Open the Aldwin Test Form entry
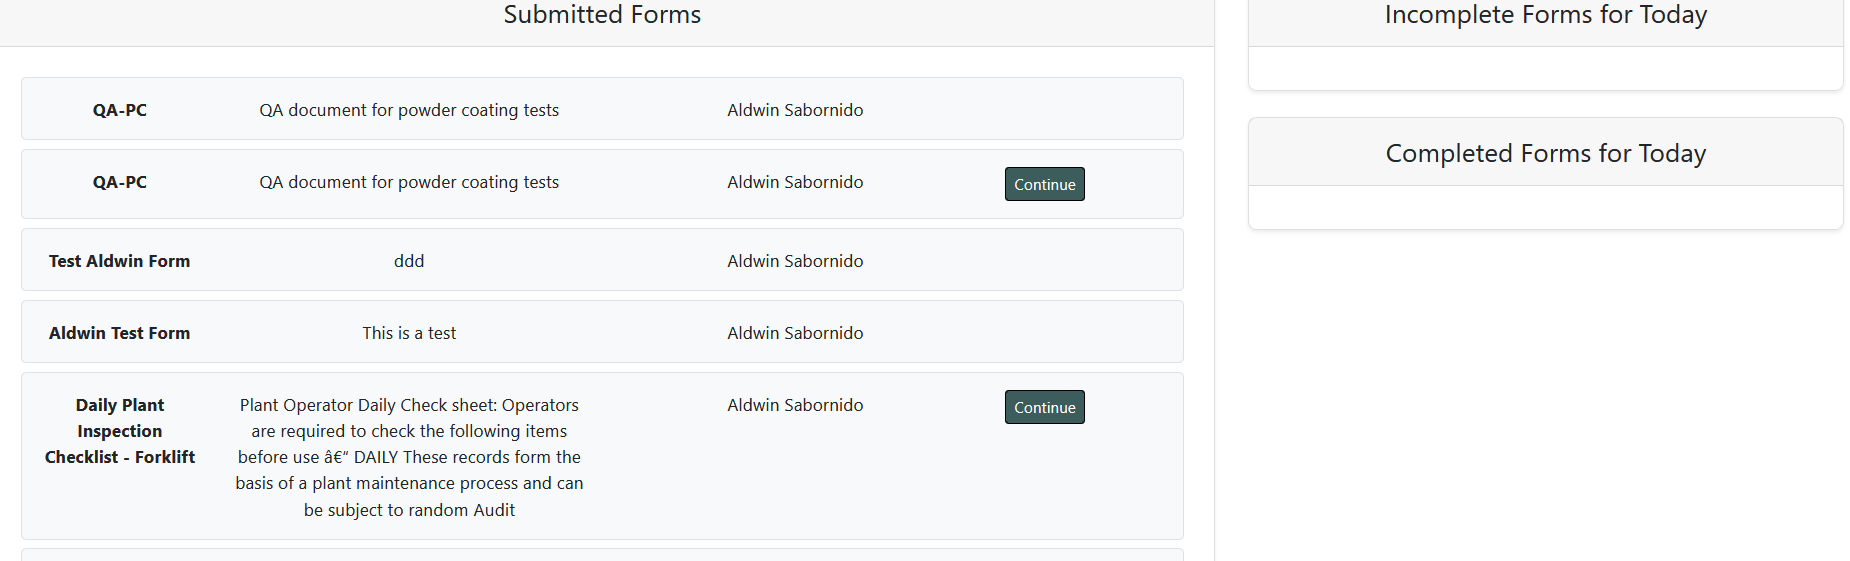The width and height of the screenshot is (1850, 561). click(119, 333)
